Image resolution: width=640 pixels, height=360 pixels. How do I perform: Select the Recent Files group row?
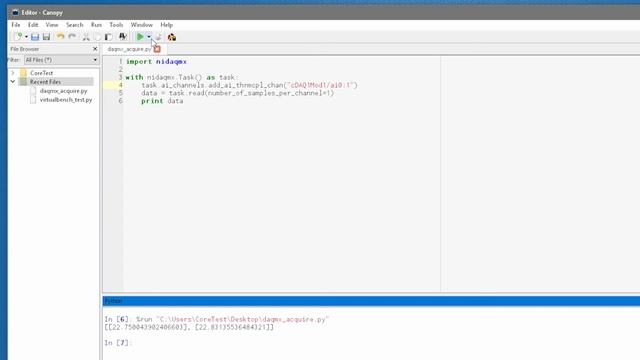pos(56,82)
